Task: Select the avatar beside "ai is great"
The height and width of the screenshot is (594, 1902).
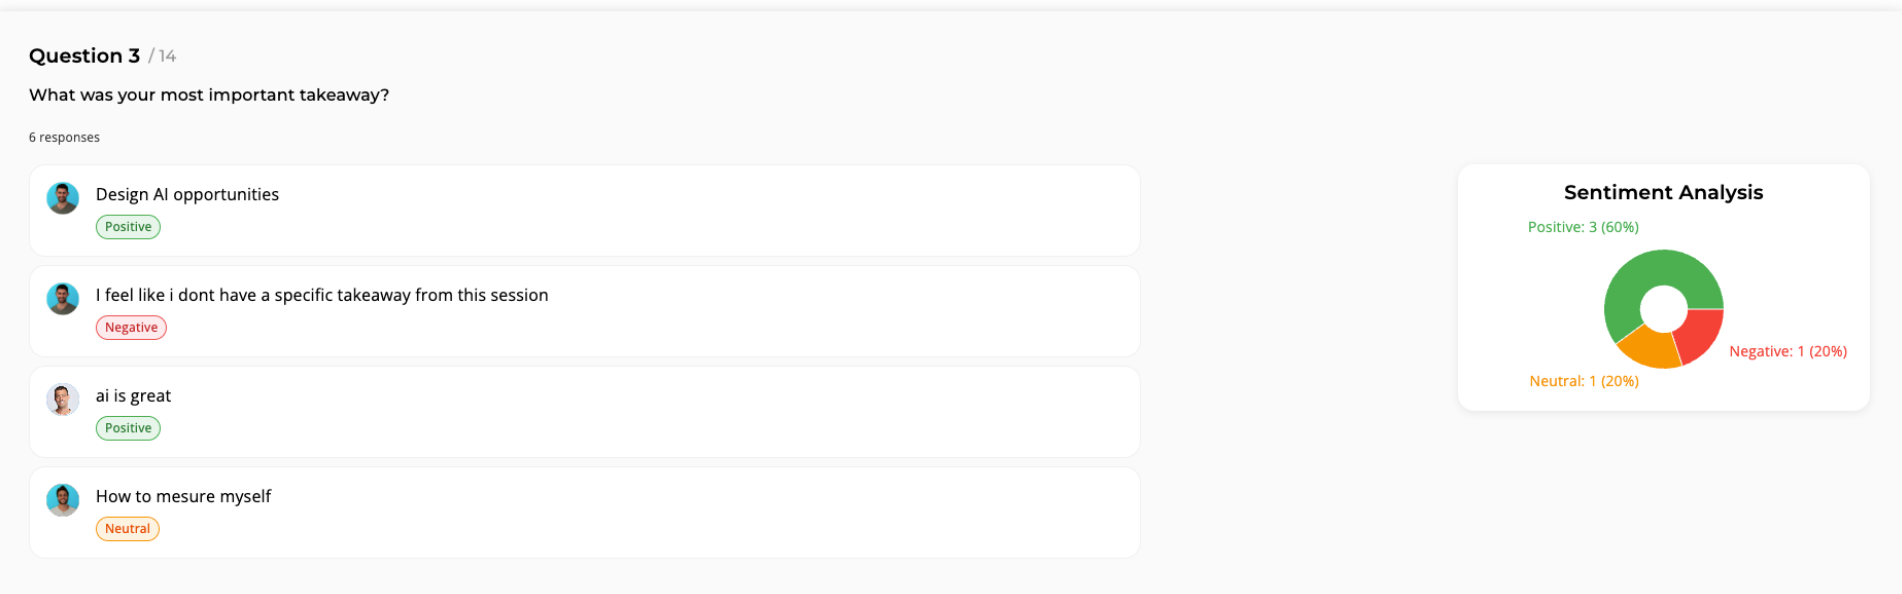Action: [x=63, y=400]
